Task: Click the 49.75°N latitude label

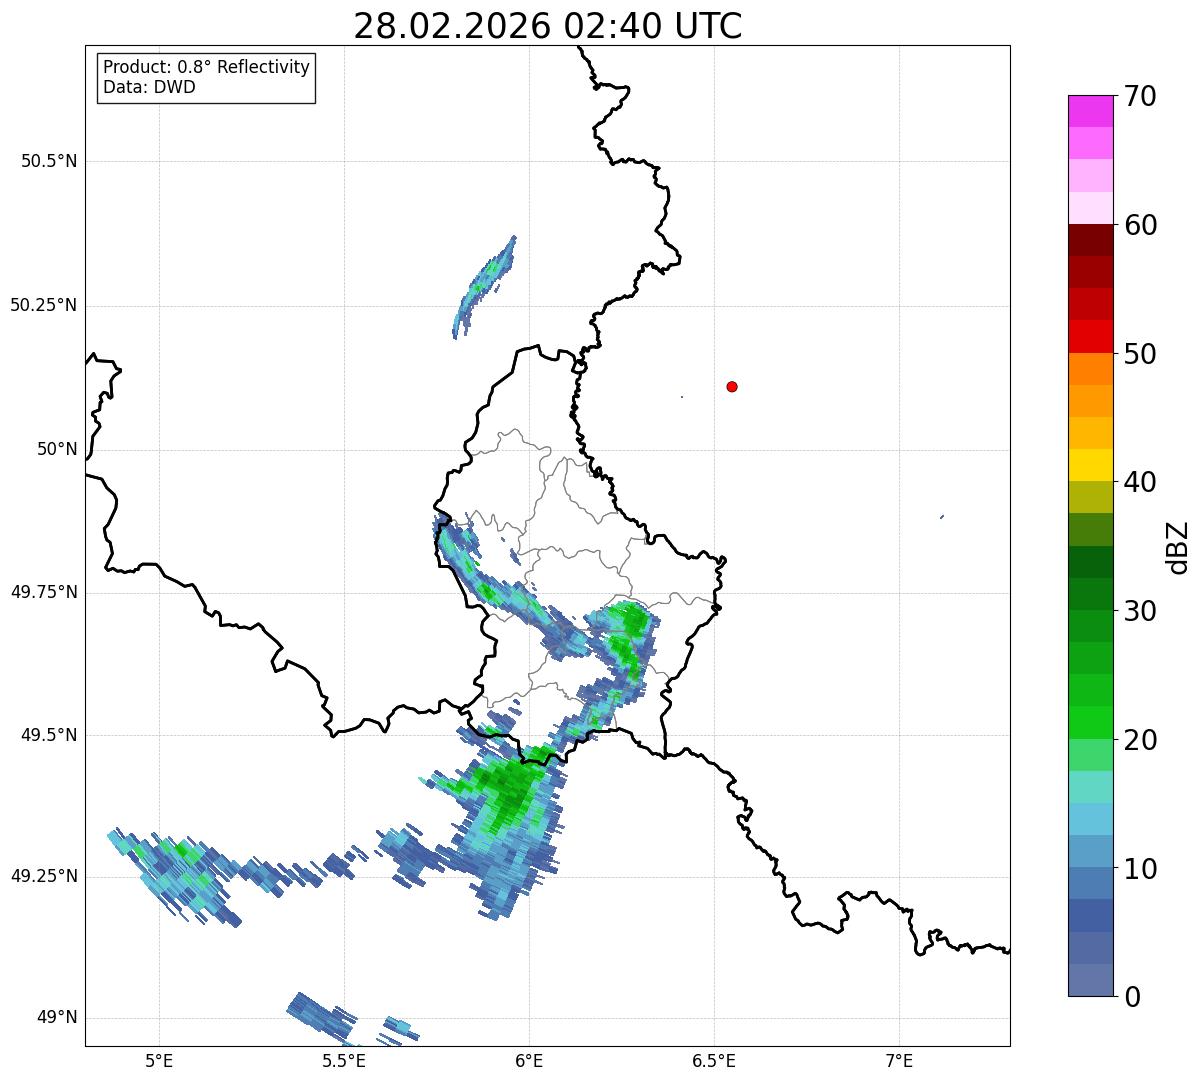Action: (x=44, y=592)
